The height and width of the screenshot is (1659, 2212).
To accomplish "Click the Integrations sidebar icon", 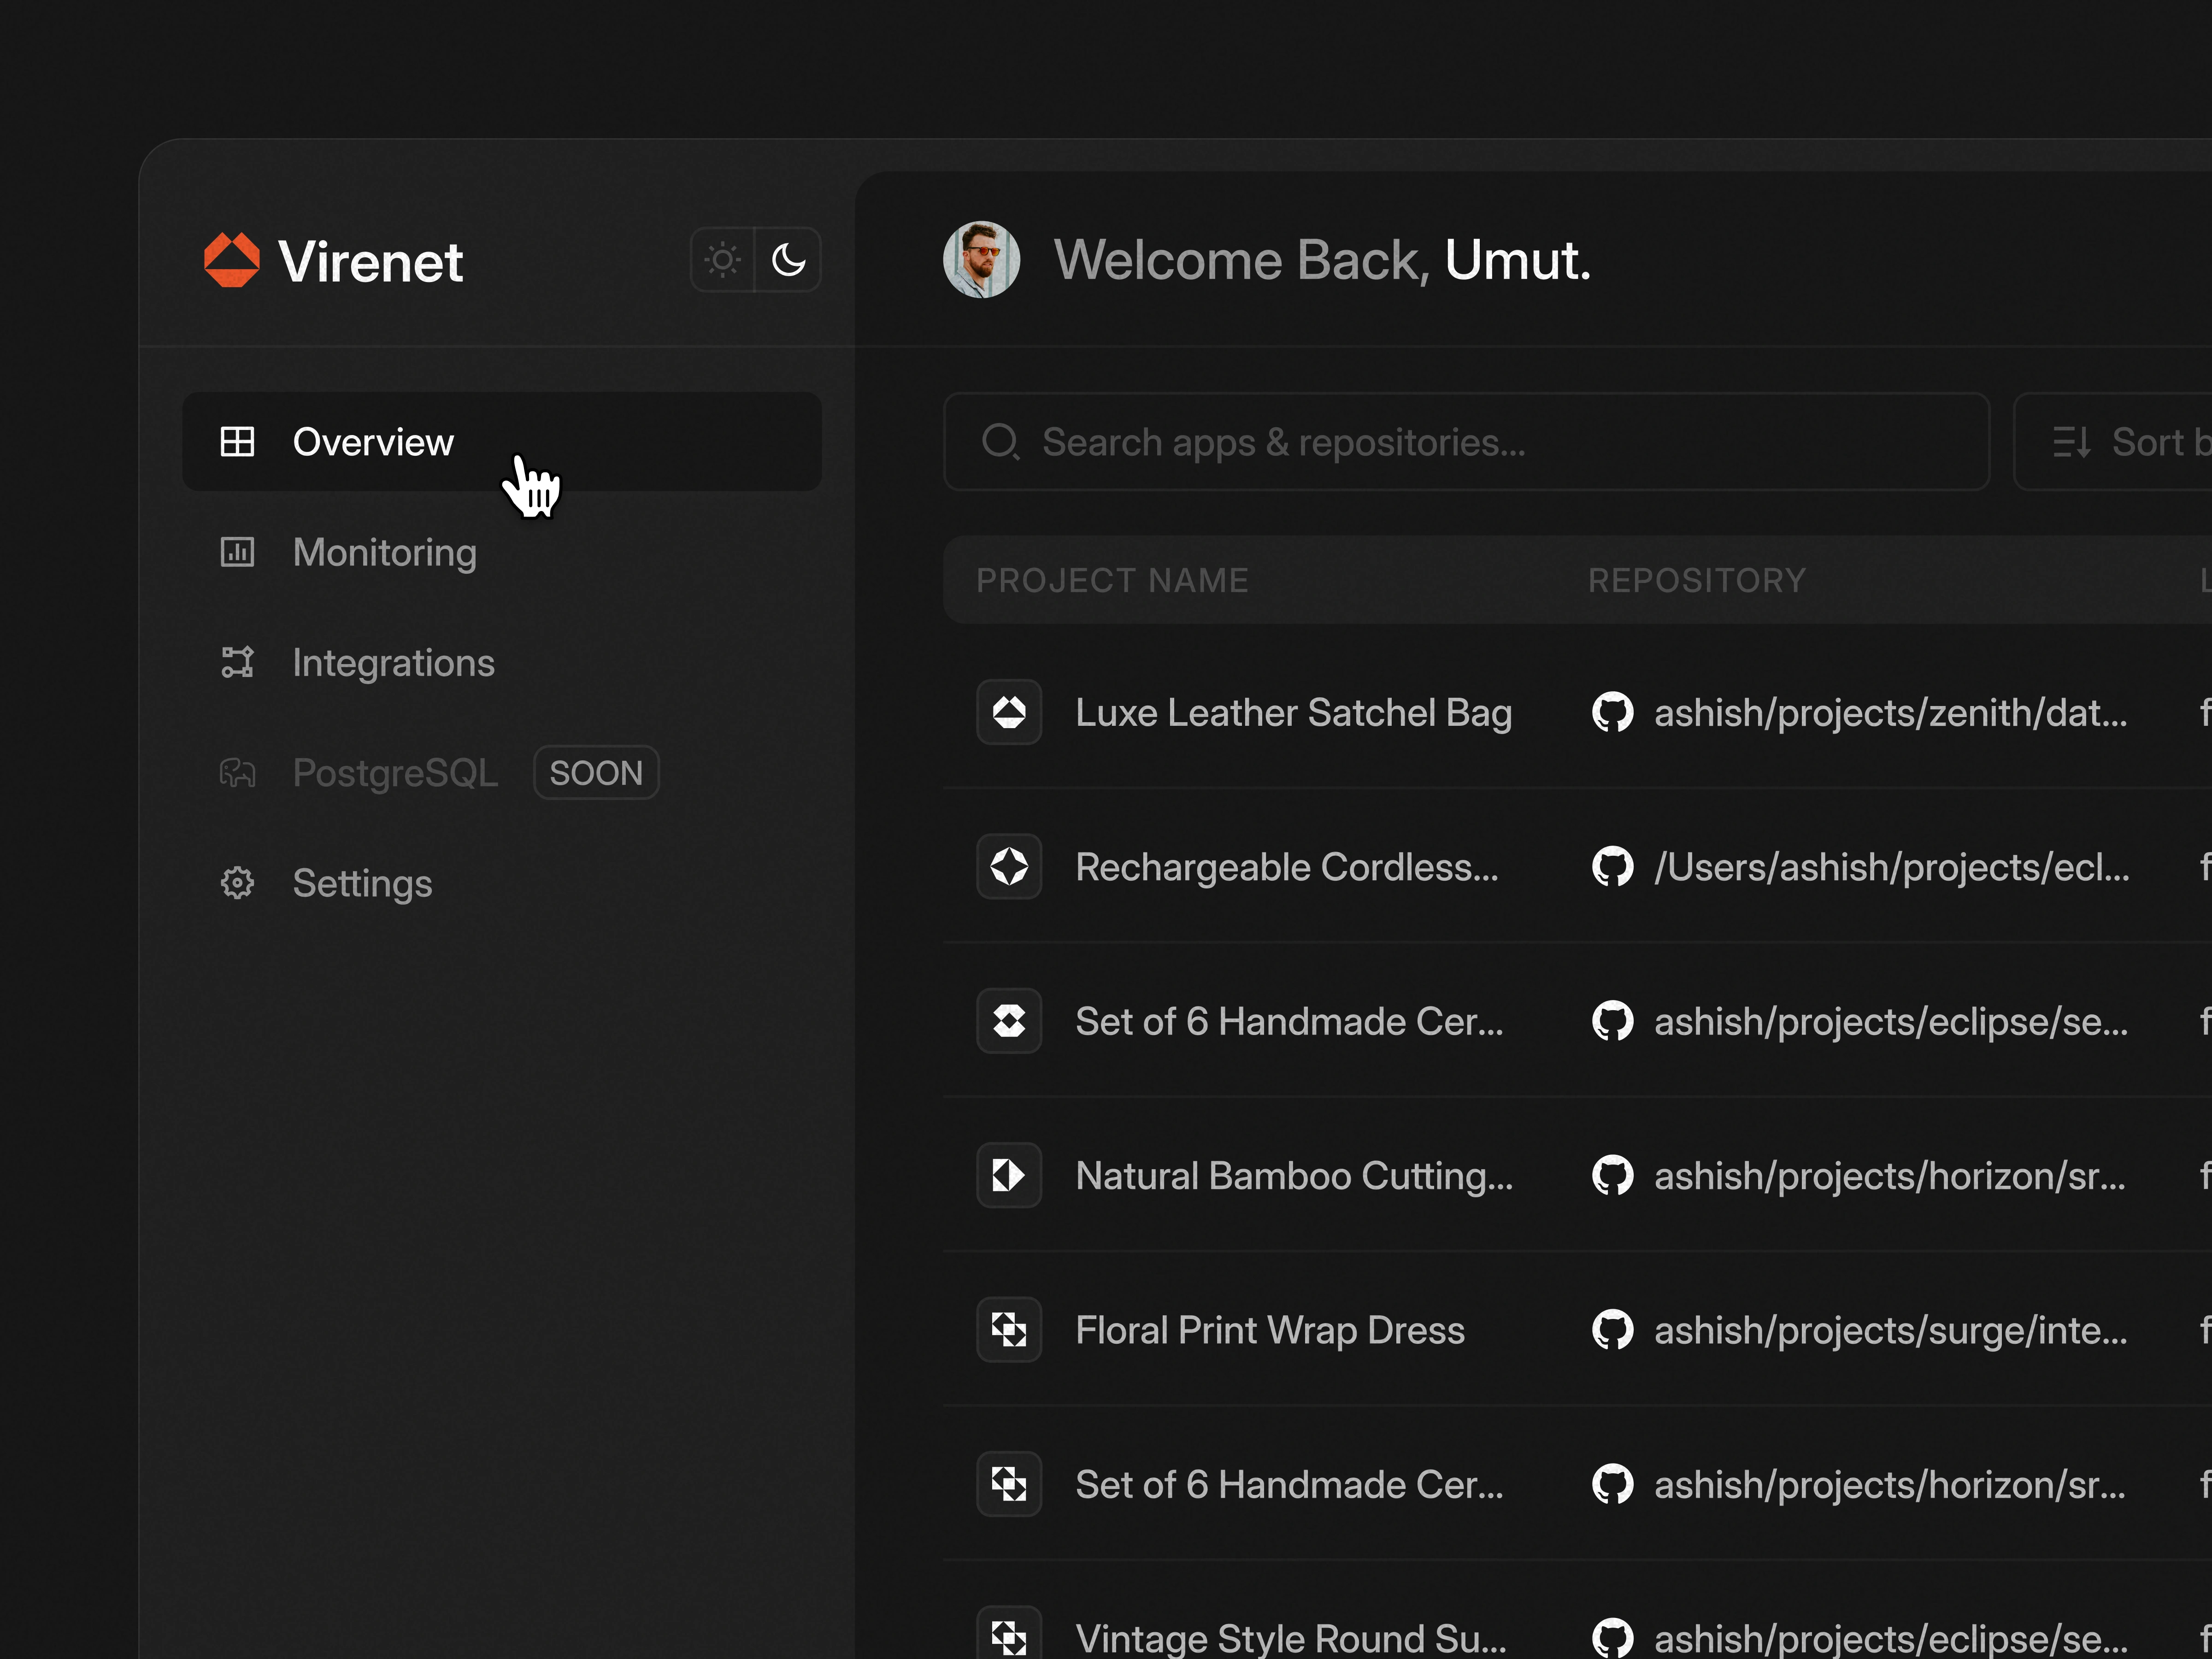I will pyautogui.click(x=237, y=662).
